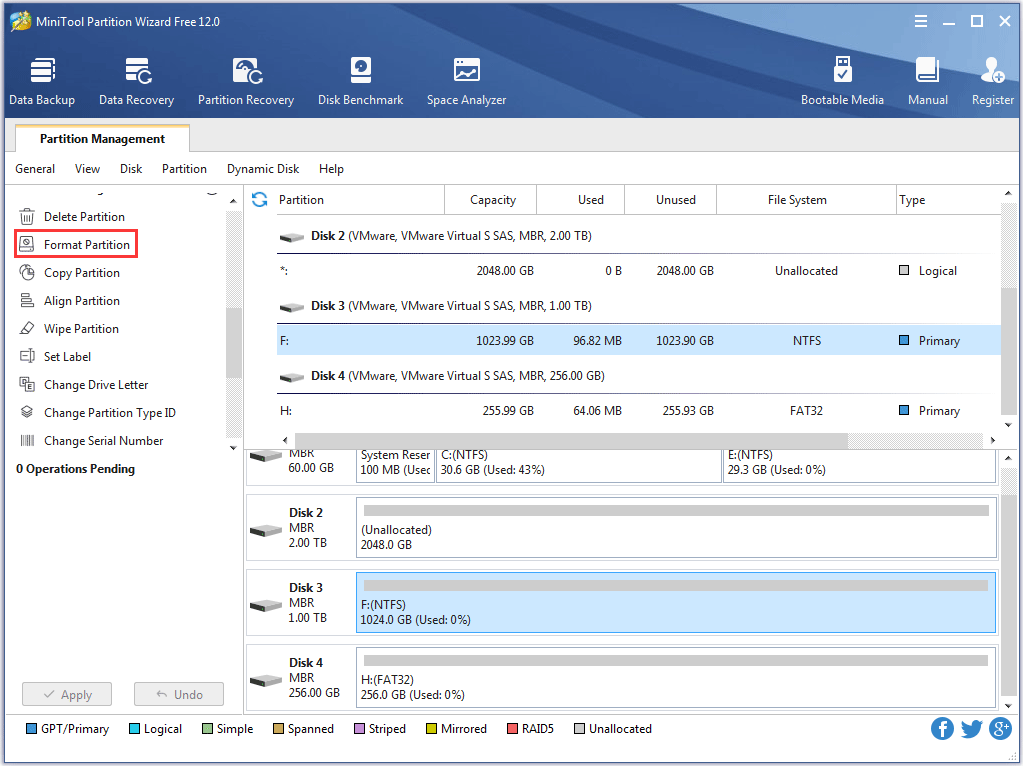Choose Change Serial Number in the sidebar
Viewport: 1023px width, 766px height.
(103, 441)
